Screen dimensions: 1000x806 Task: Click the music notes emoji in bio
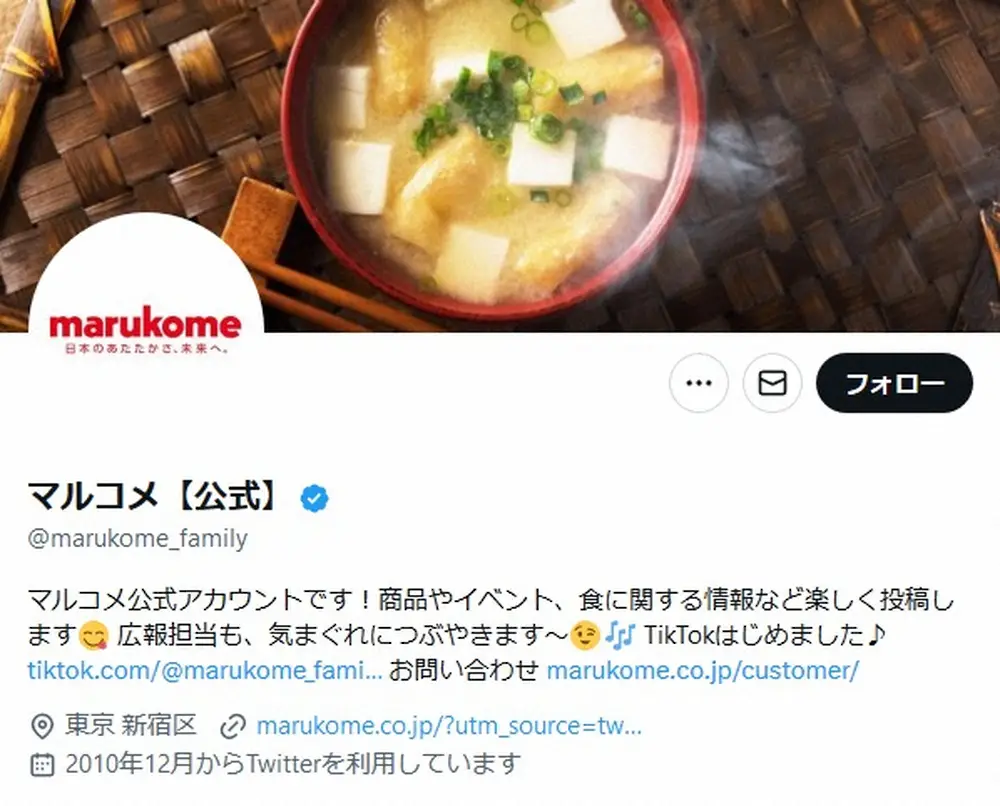tap(620, 635)
